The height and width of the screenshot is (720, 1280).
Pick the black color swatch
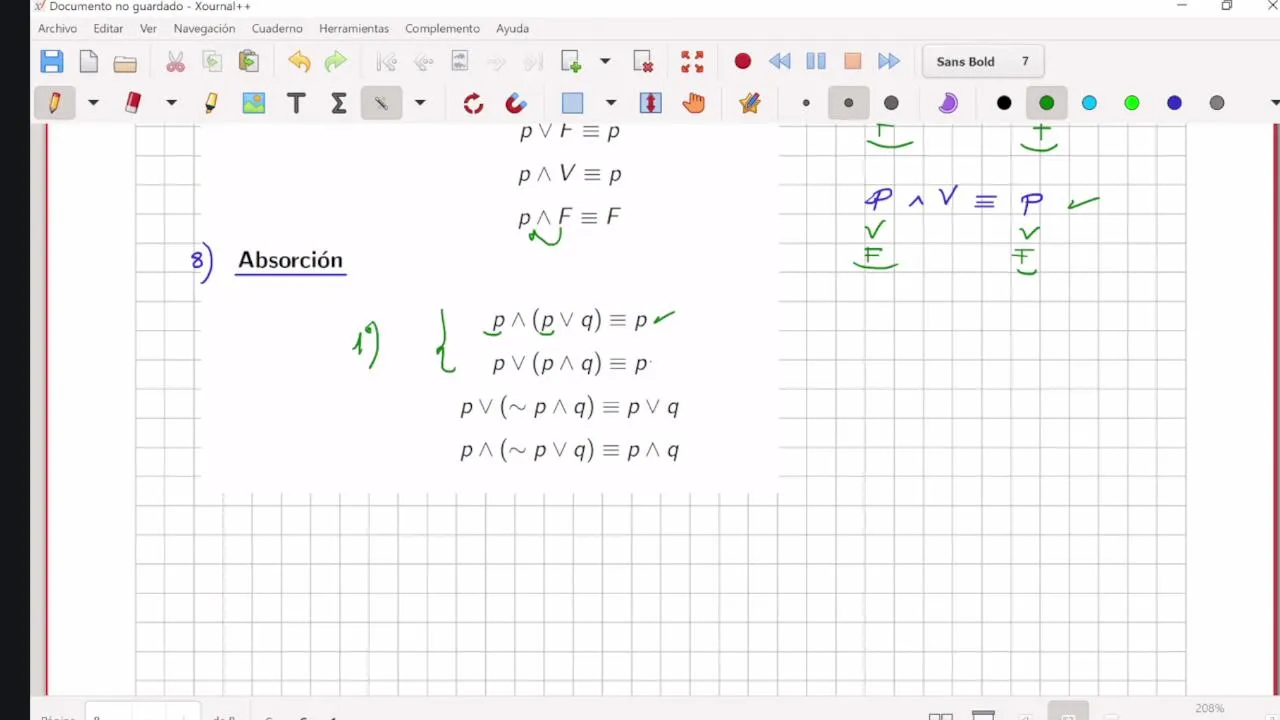pos(1004,103)
